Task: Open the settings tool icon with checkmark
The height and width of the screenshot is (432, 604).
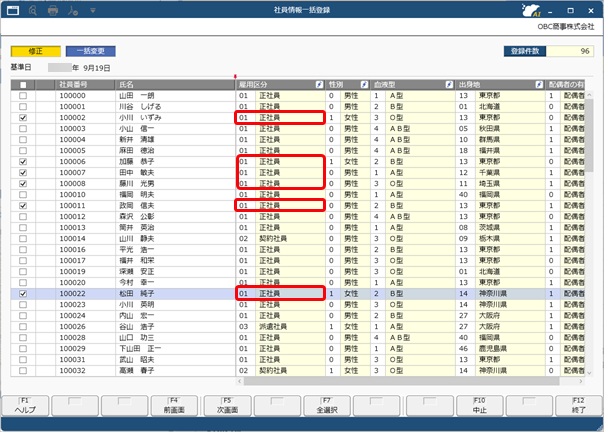Action: pyautogui.click(x=73, y=10)
